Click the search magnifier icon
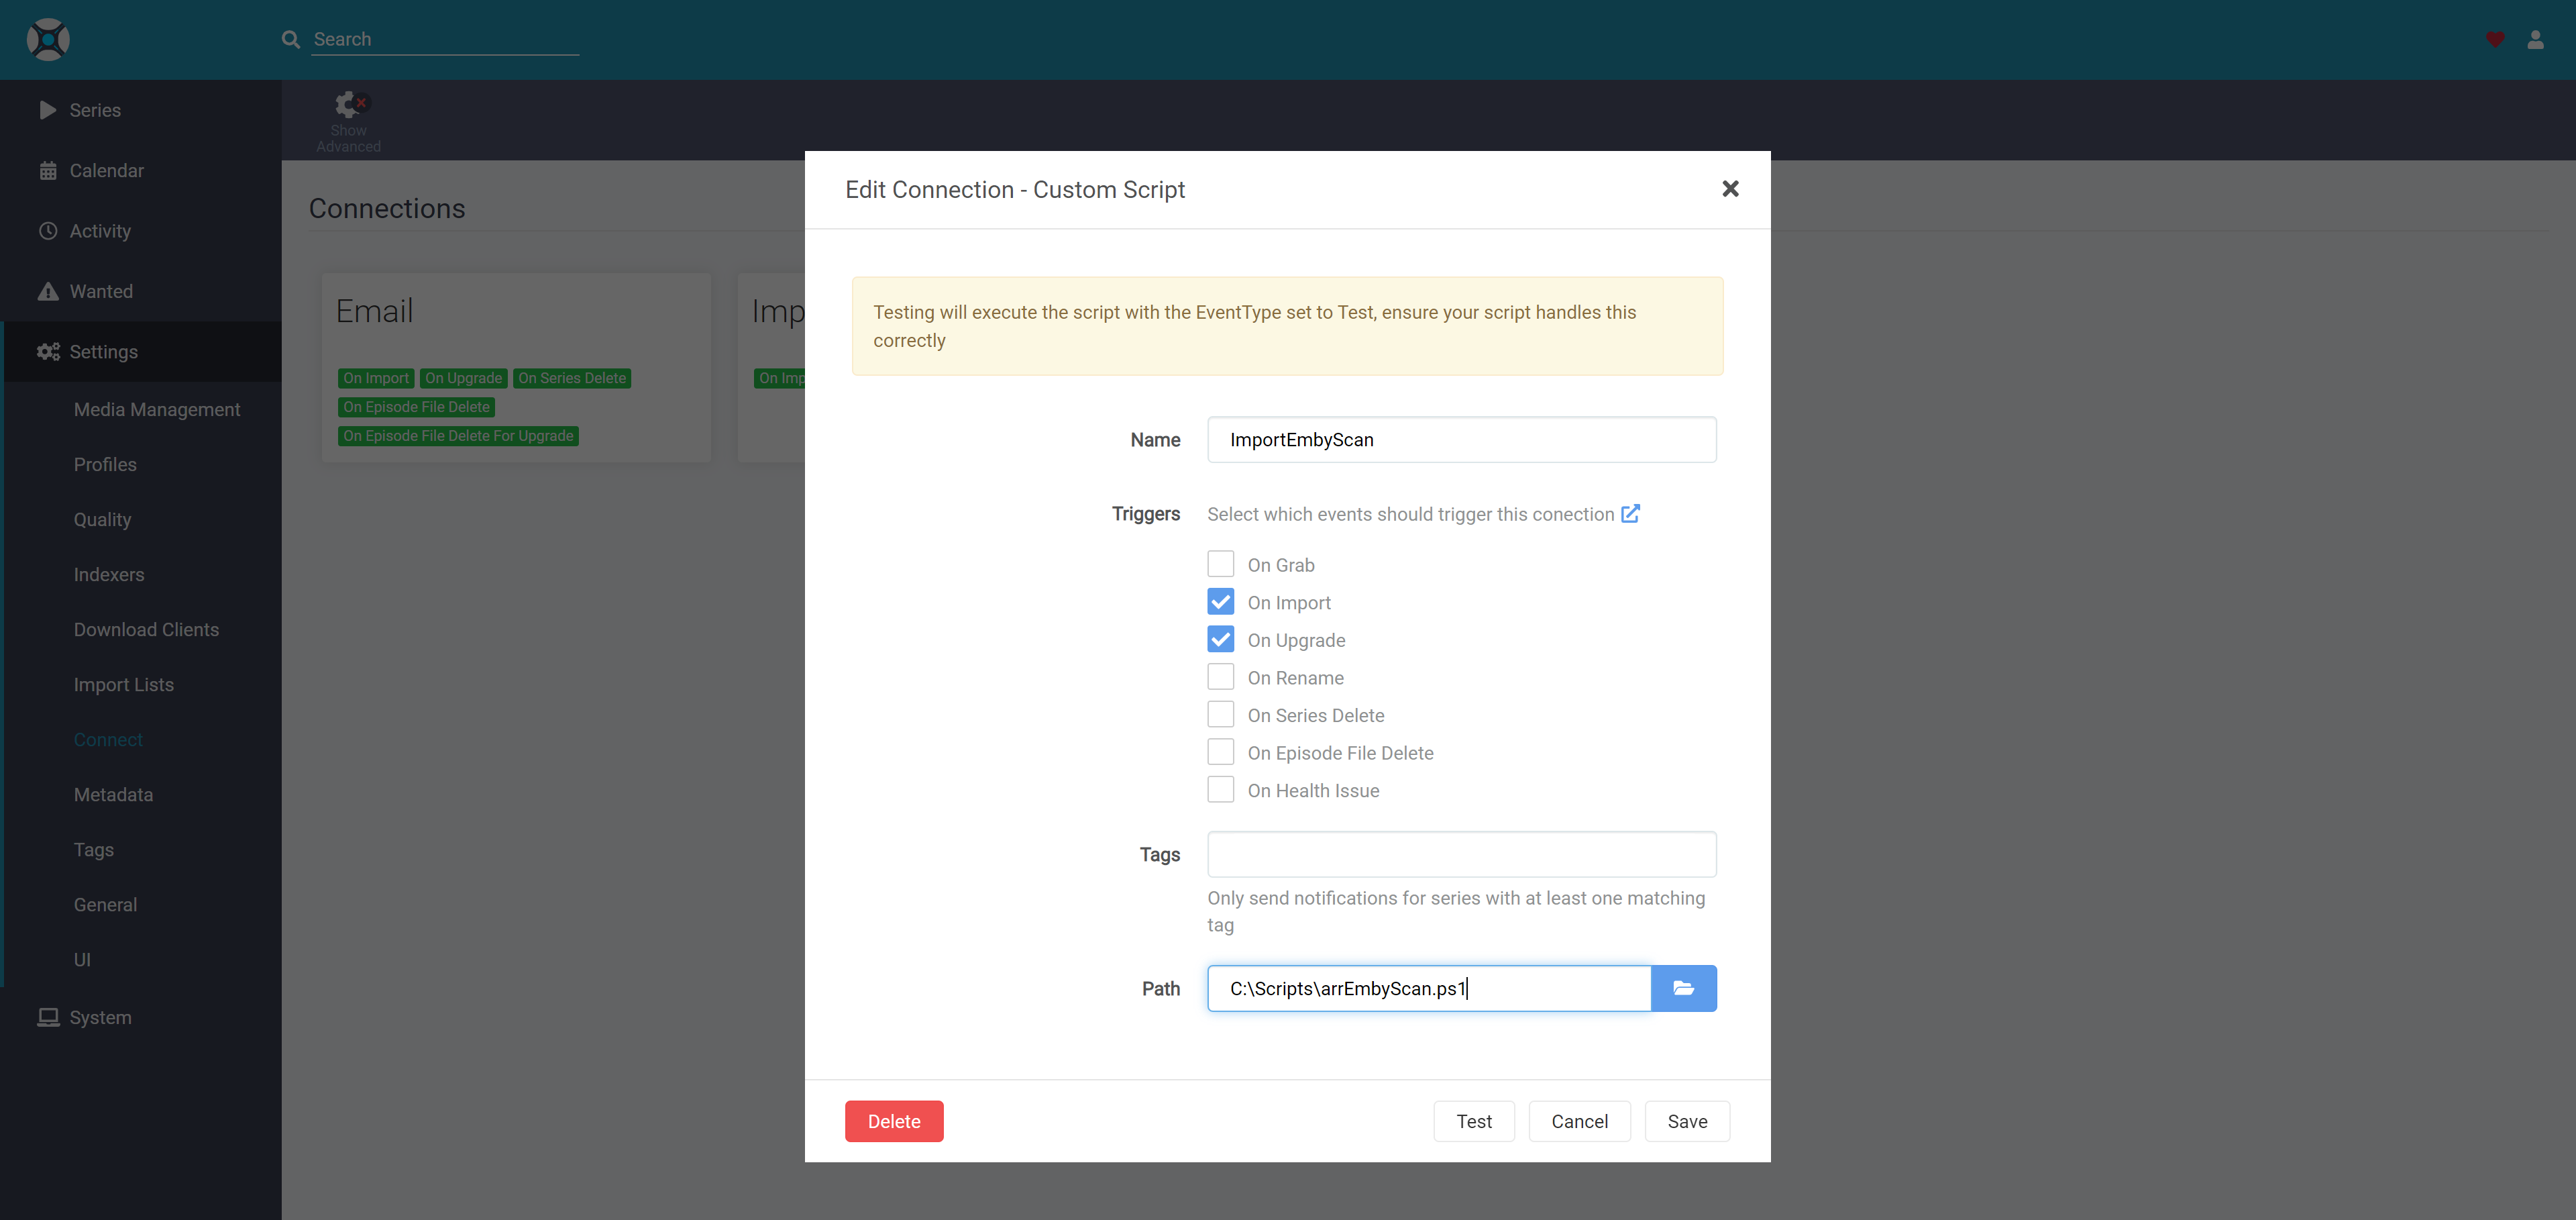Screen dimensions: 2576x1220 (x=290, y=39)
